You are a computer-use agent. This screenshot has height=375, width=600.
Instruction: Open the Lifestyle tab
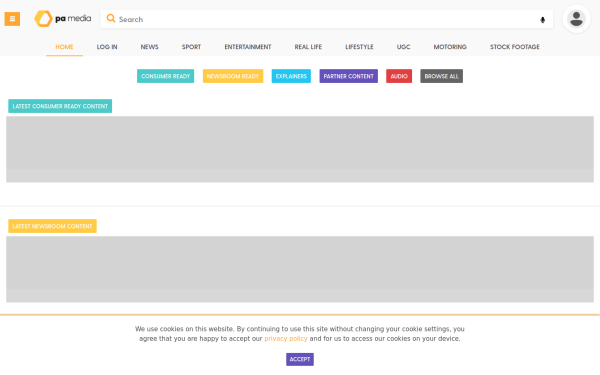pos(359,47)
